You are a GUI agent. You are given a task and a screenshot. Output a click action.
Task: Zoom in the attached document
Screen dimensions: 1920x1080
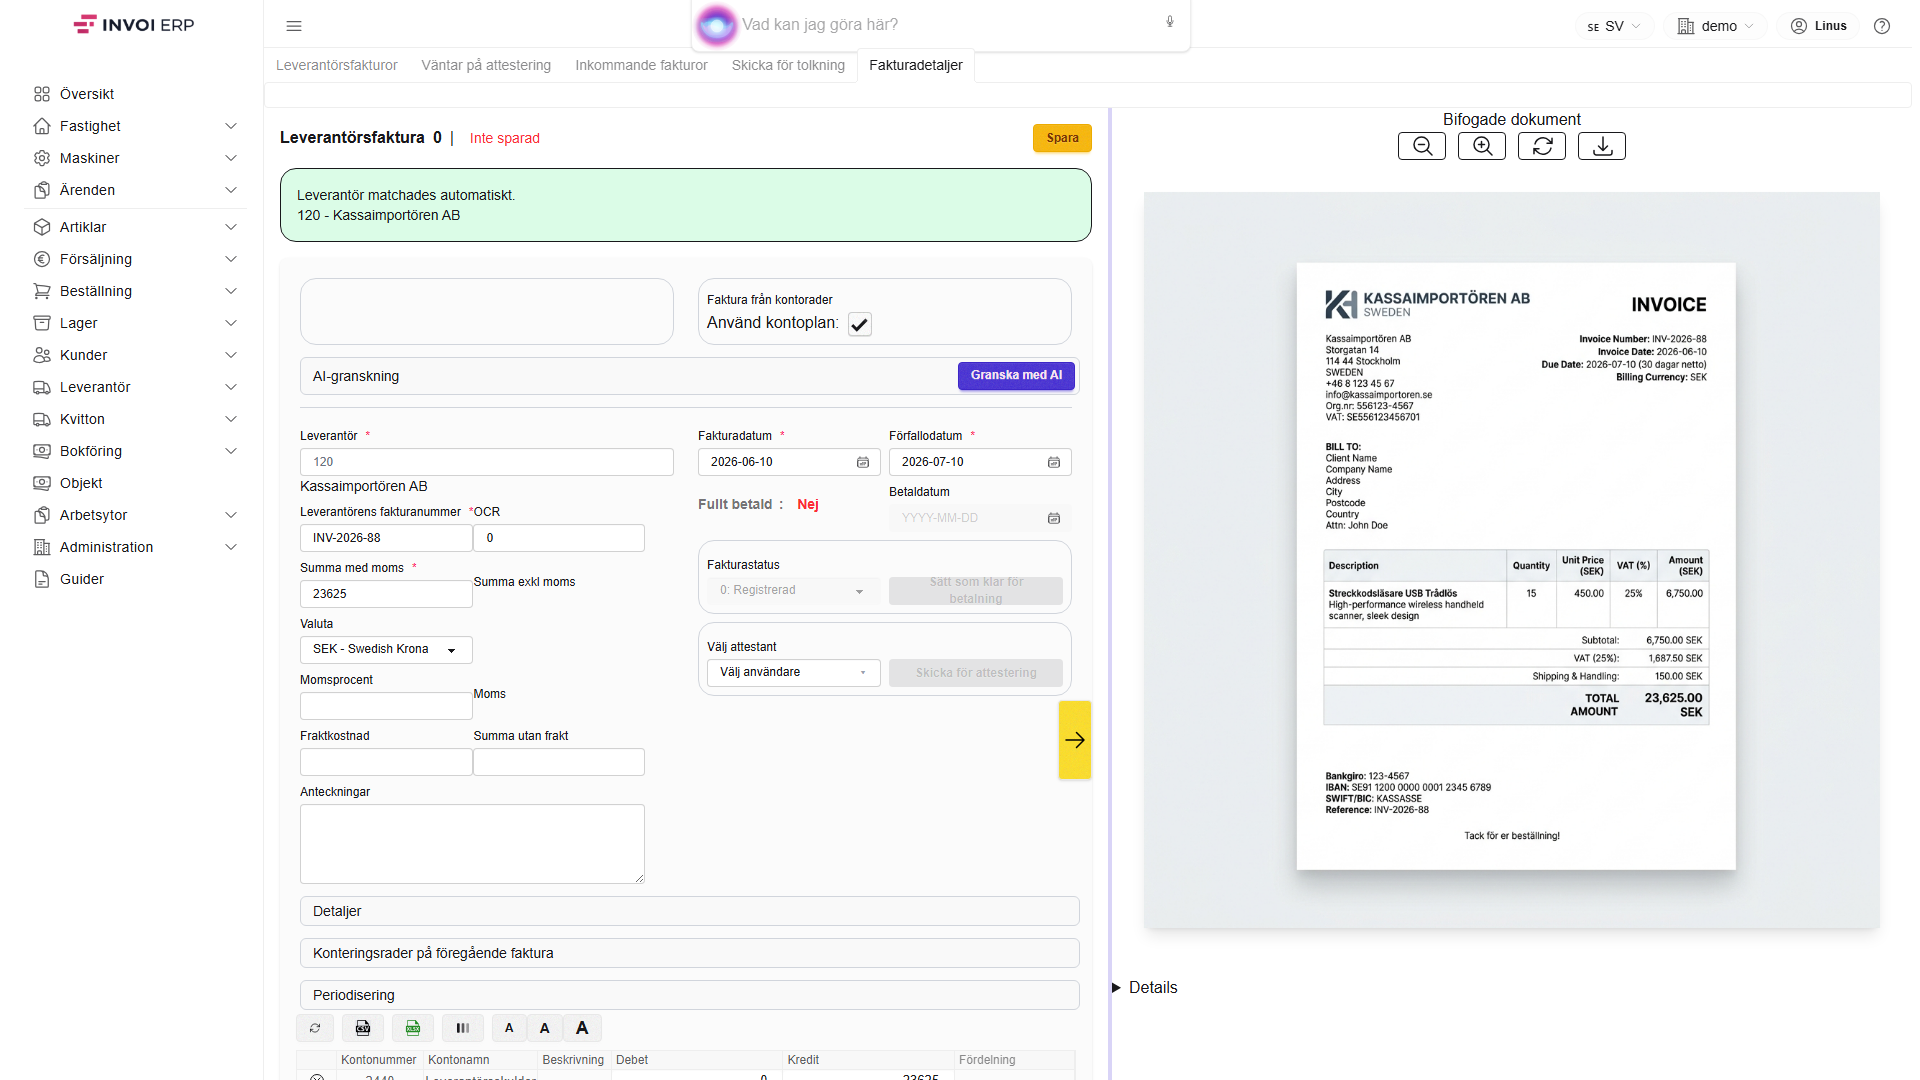[x=1482, y=146]
